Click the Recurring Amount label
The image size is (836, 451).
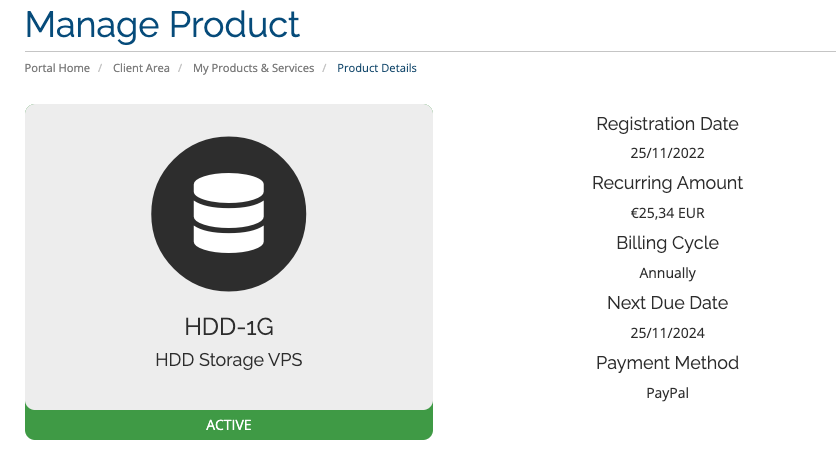pos(667,183)
